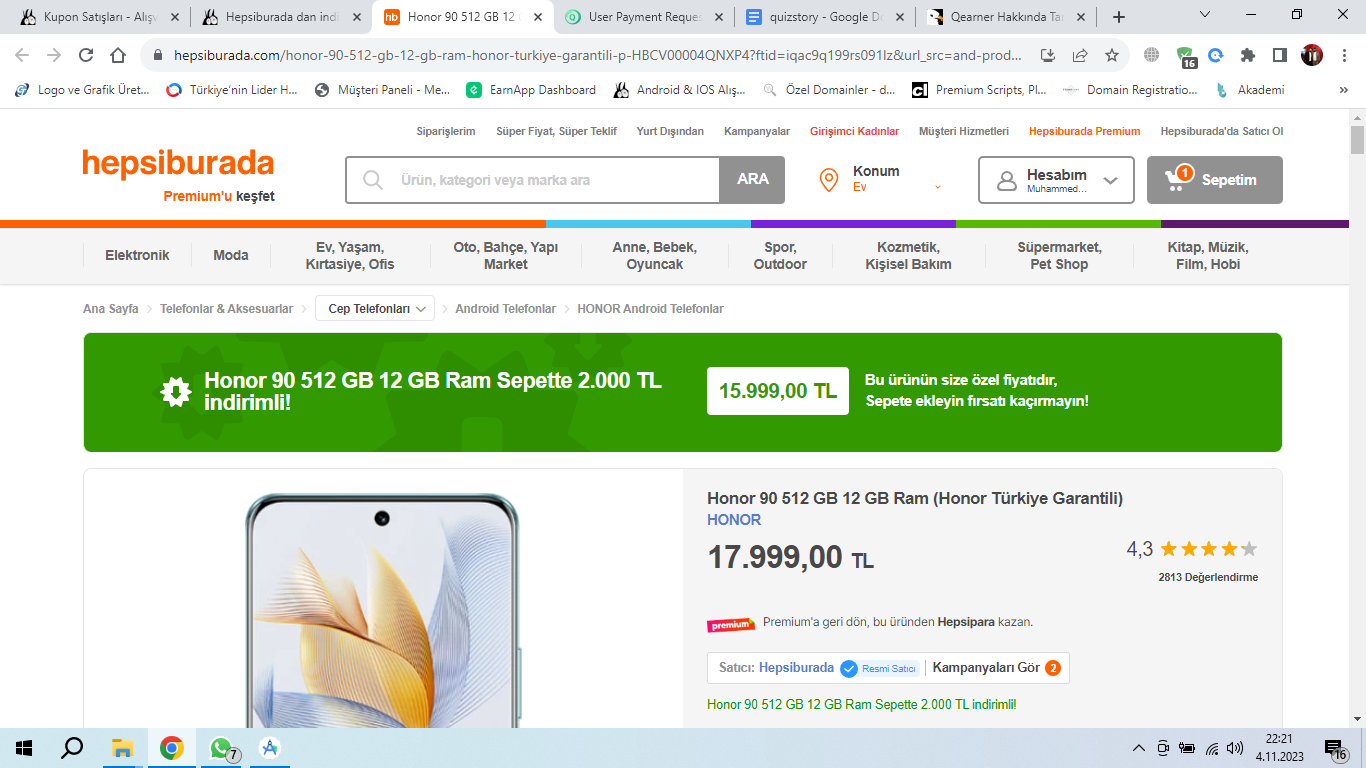Image resolution: width=1366 pixels, height=768 pixels.
Task: Open the 2813 Değerlendirme reviews link
Action: pyautogui.click(x=1208, y=577)
